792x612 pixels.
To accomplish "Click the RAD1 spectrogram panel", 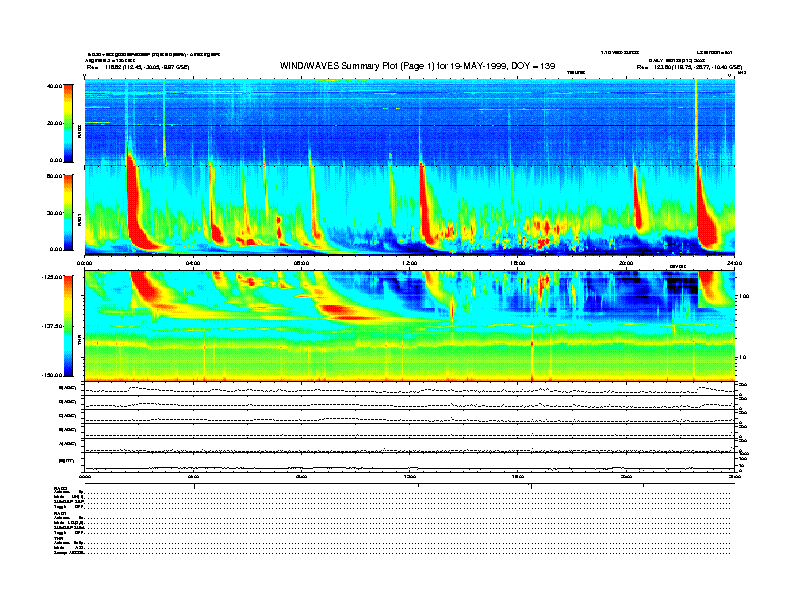I will point(410,211).
